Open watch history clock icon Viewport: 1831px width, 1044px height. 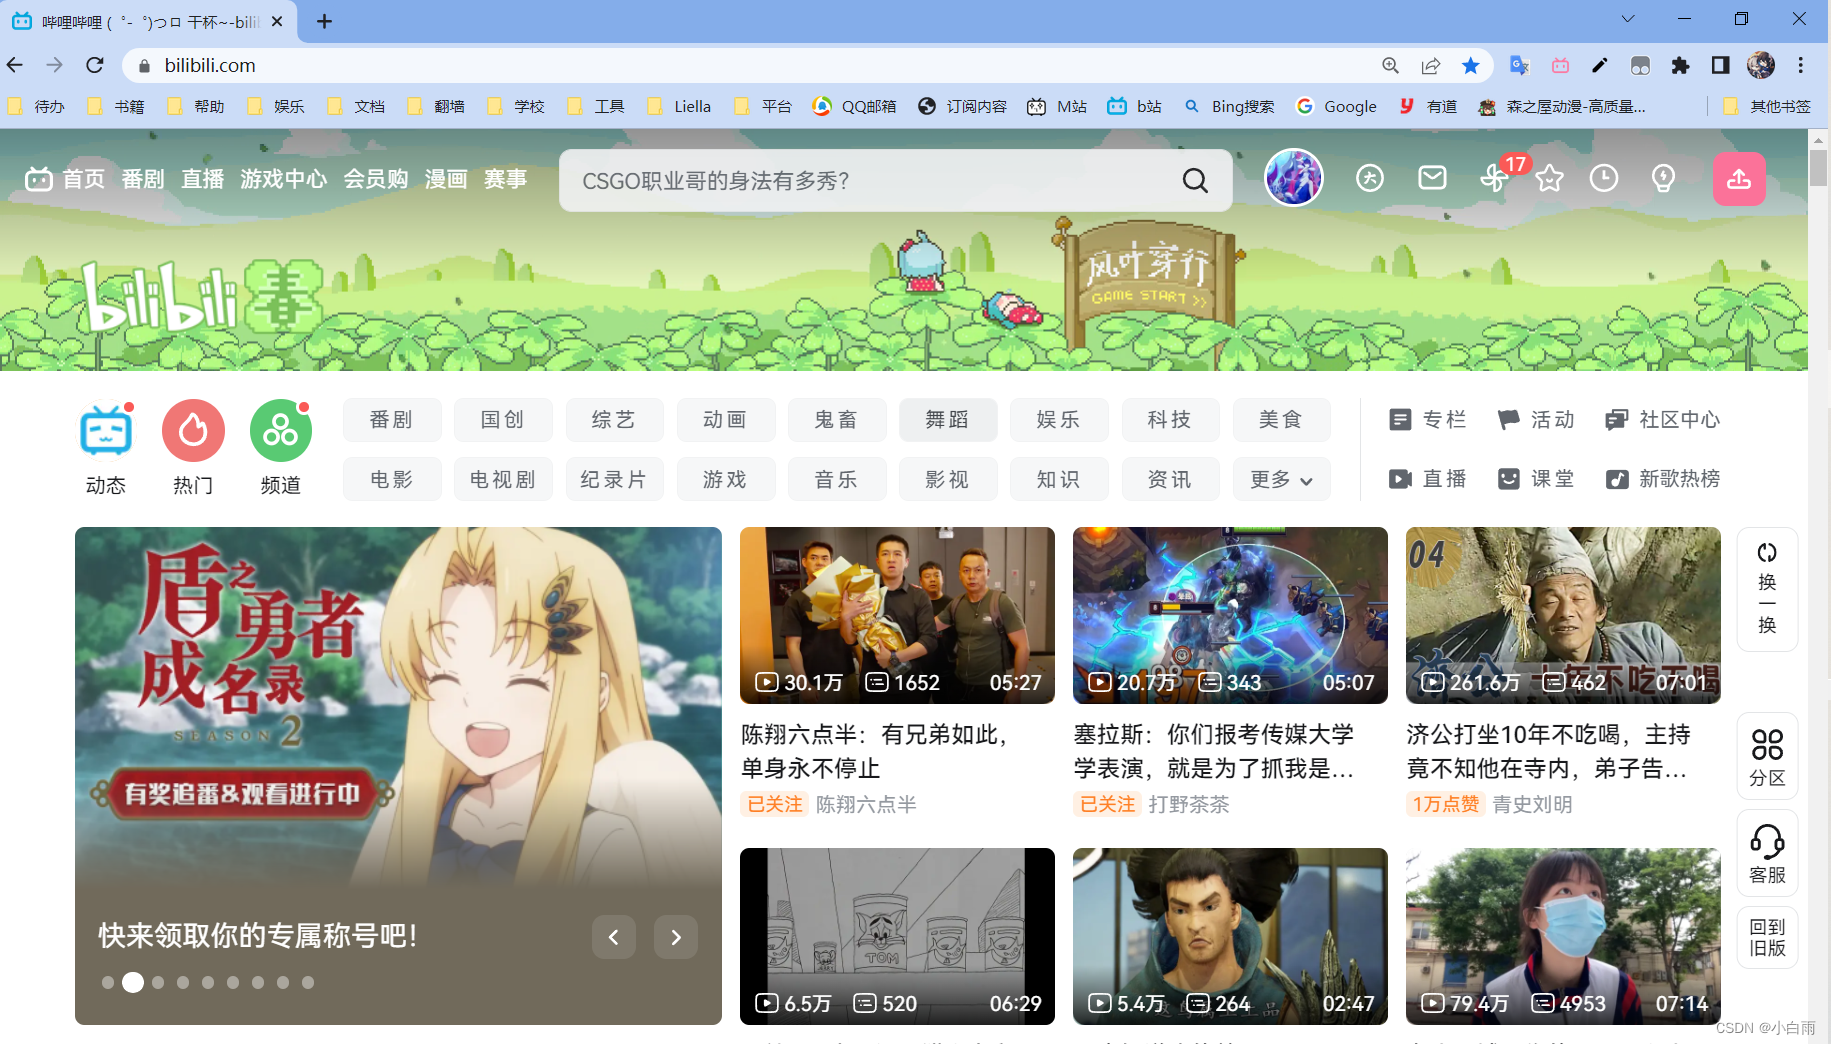1604,178
